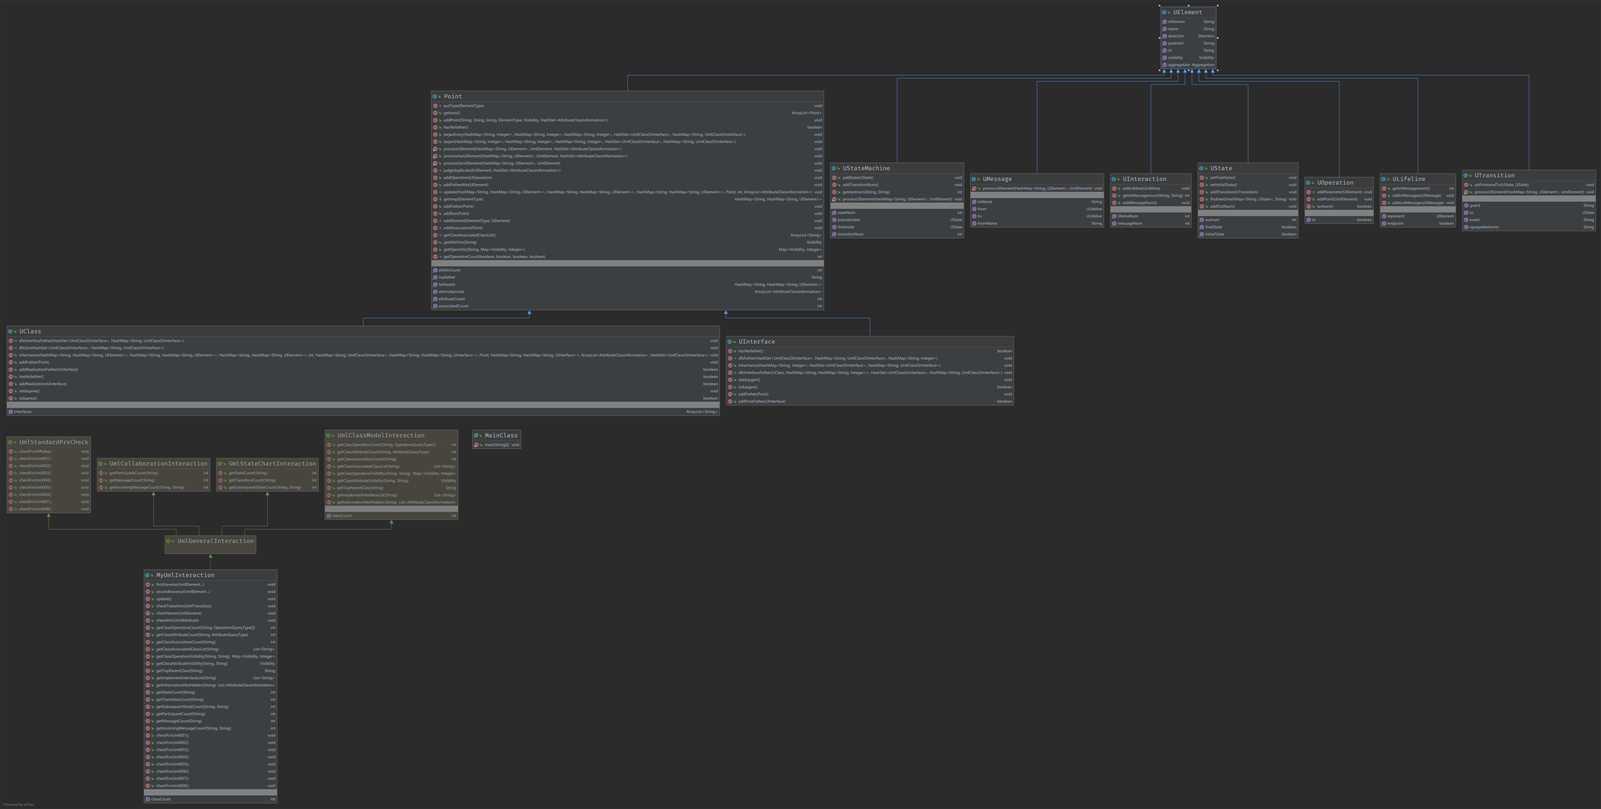The image size is (1601, 809).
Task: Select the UmlClassModelInteraction interface title
Action: [381, 435]
